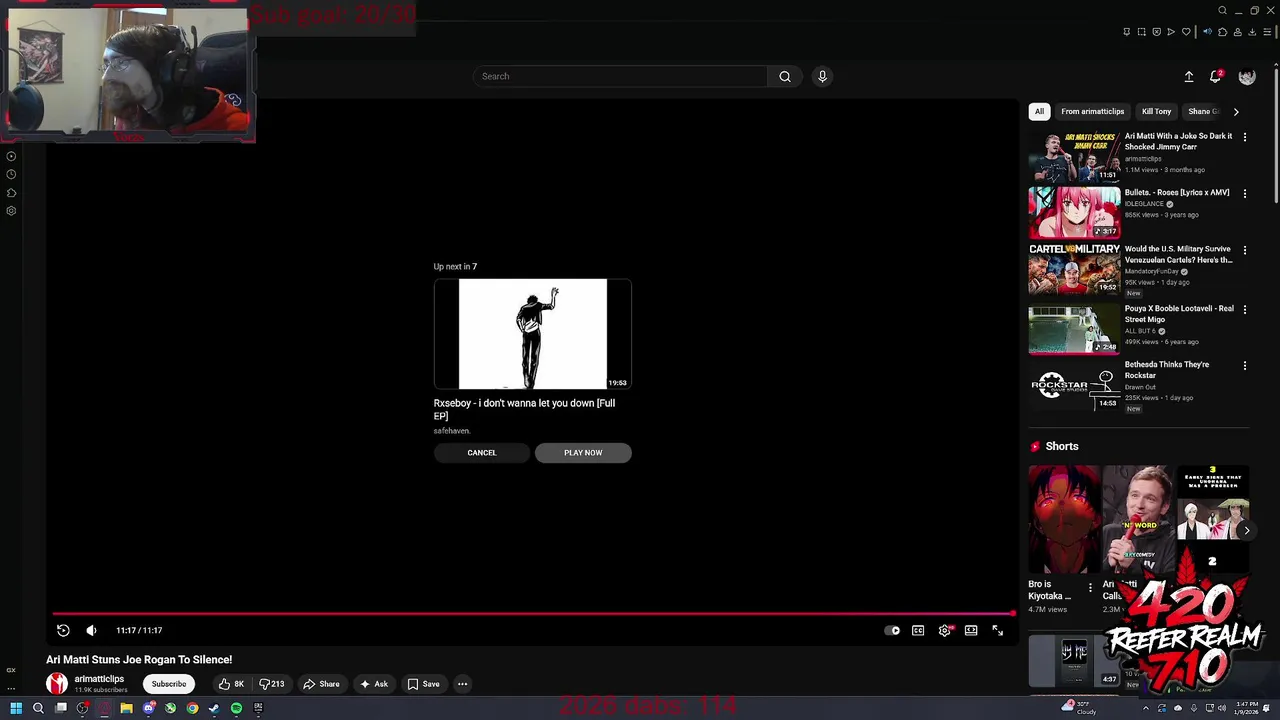Select the Shane G filter chip
Screen dimensions: 1280x720
click(x=1203, y=112)
